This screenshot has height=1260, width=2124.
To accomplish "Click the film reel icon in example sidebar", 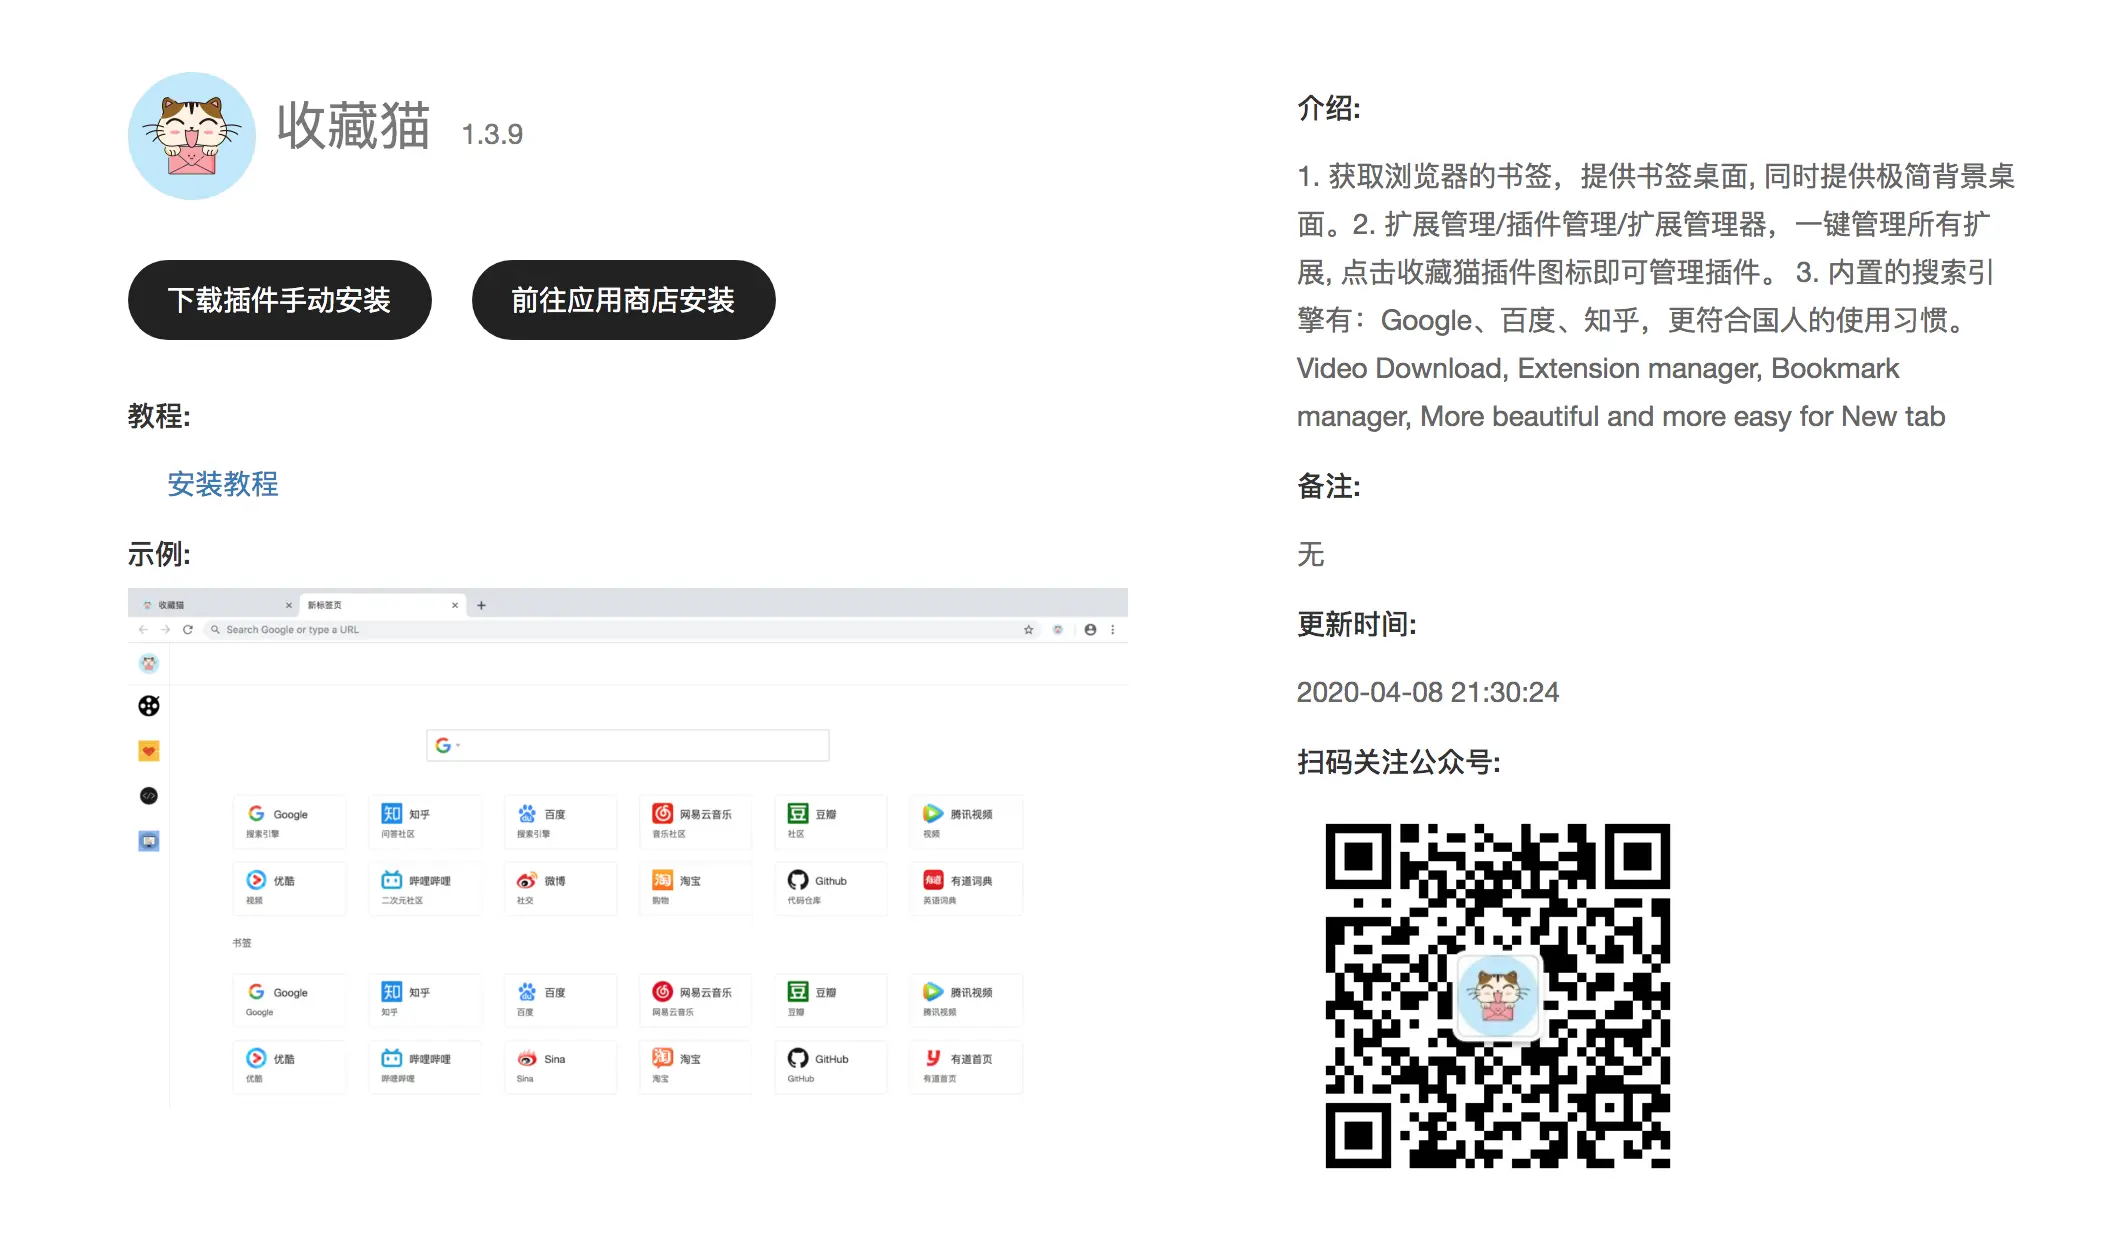I will (149, 706).
